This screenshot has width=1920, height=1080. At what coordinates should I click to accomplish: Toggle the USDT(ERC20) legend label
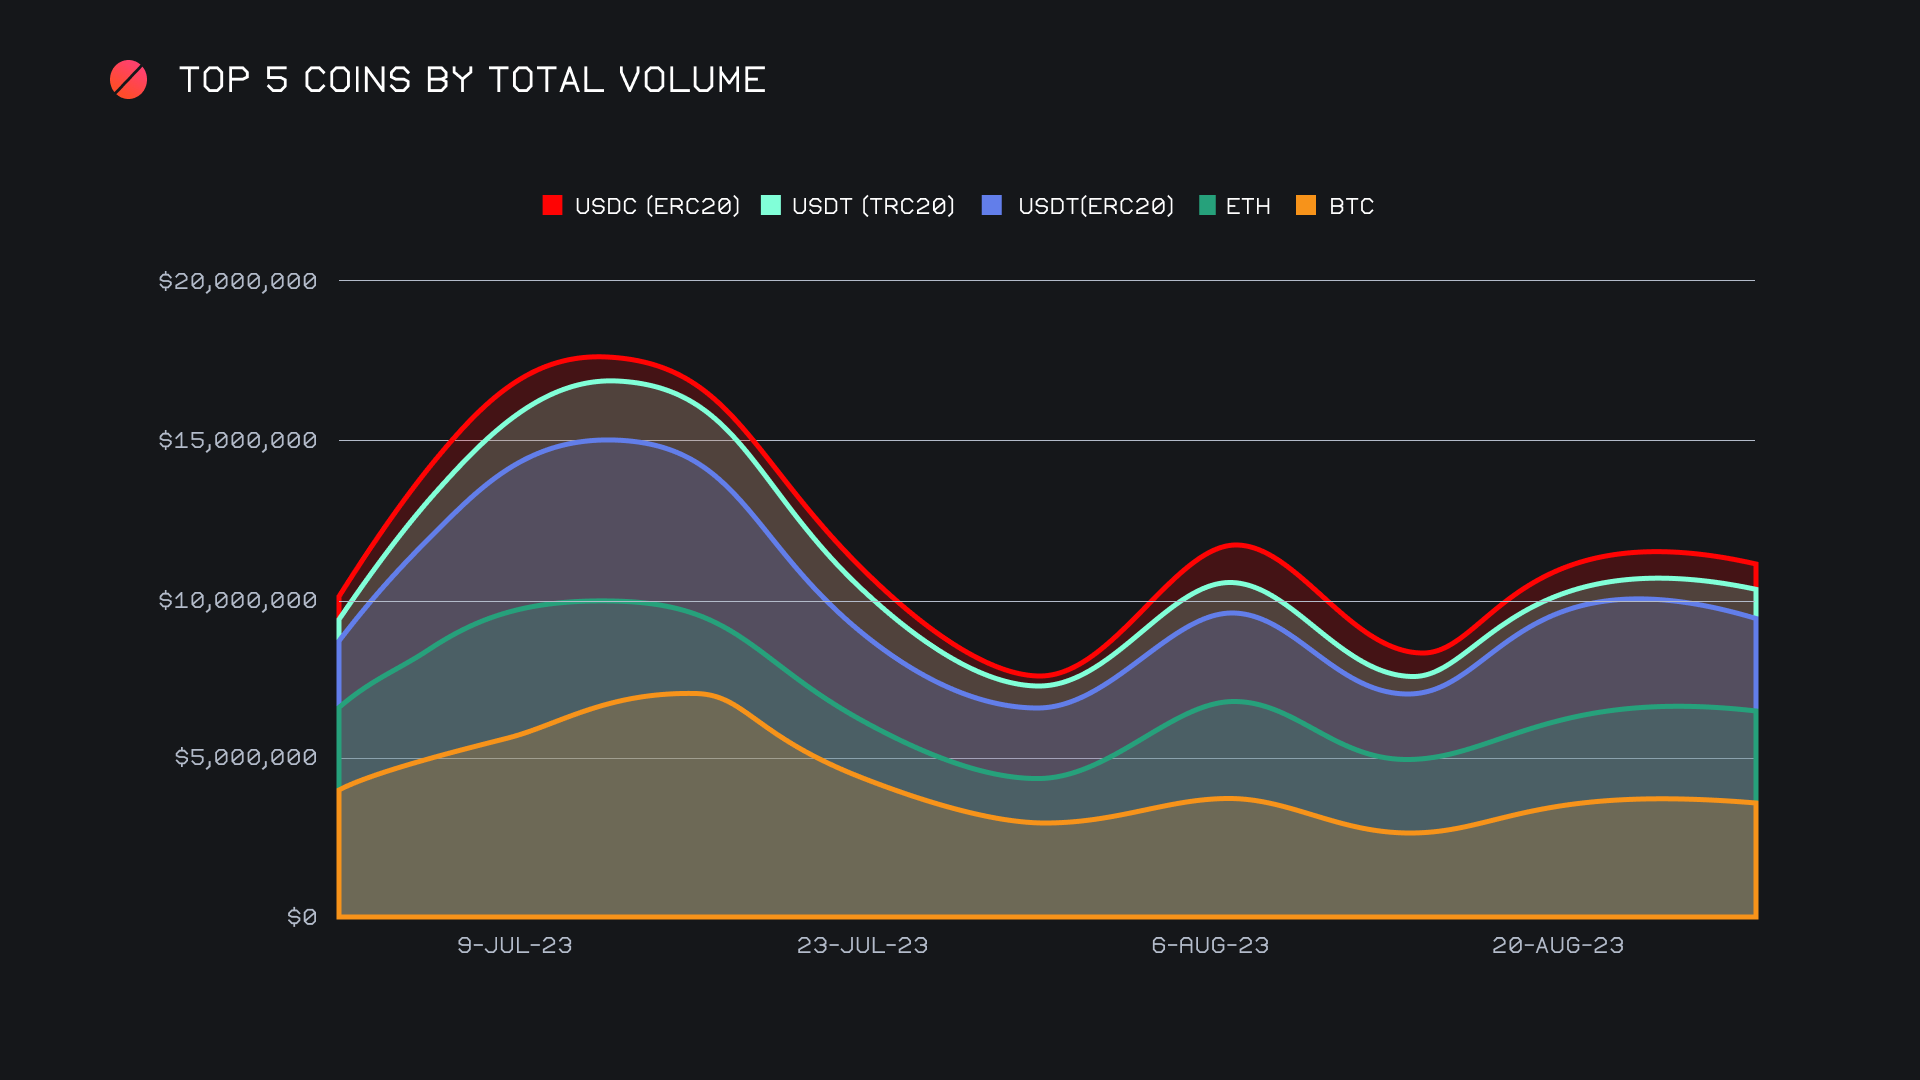(1095, 206)
